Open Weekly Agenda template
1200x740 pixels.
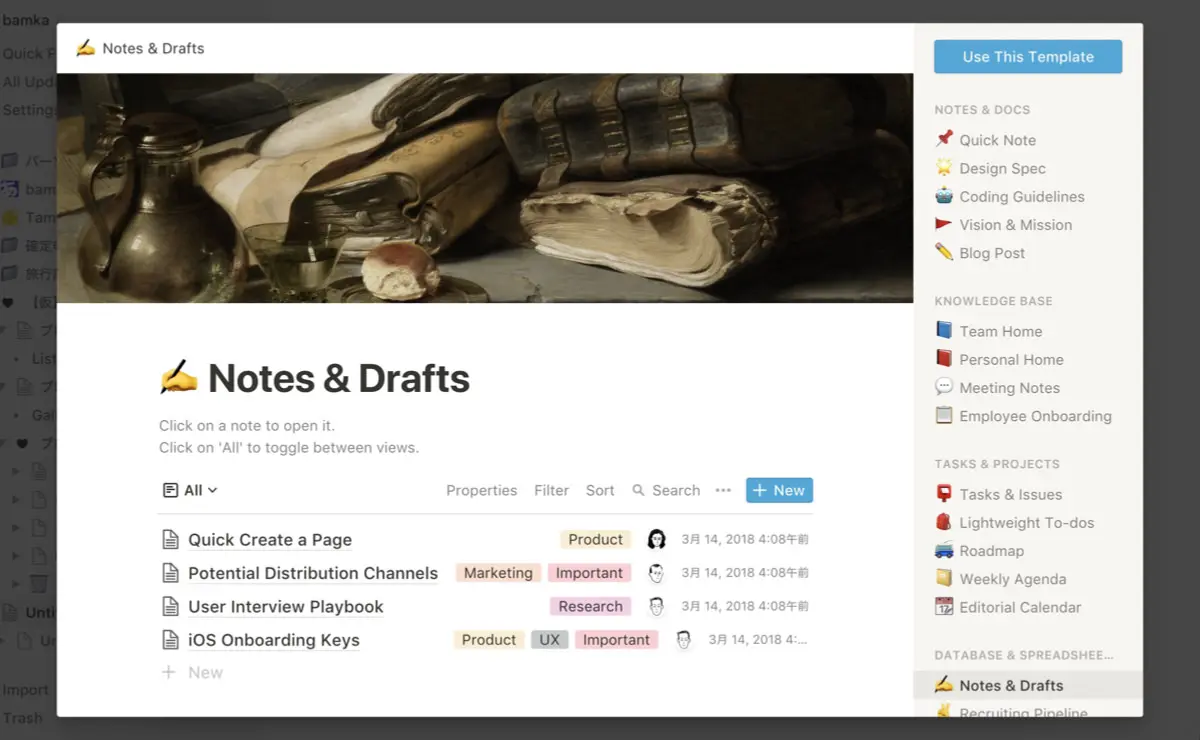pyautogui.click(x=1012, y=579)
